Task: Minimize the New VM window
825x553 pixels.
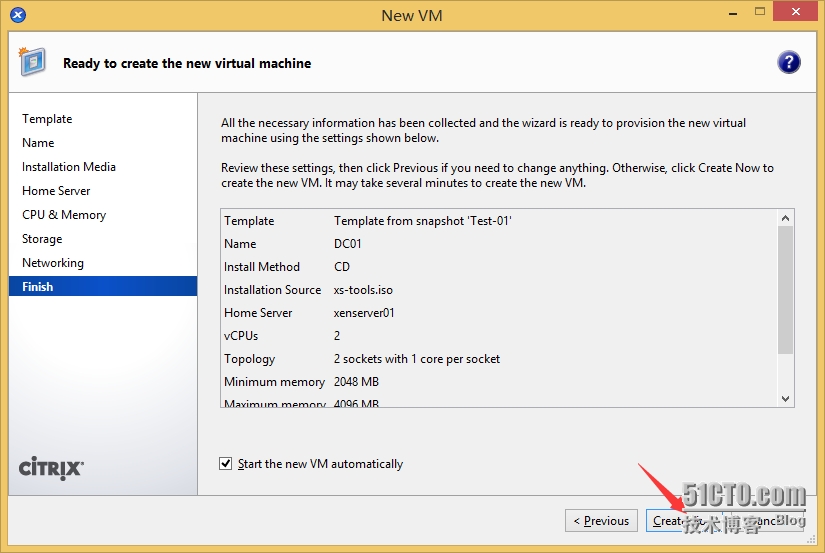Action: pos(733,13)
